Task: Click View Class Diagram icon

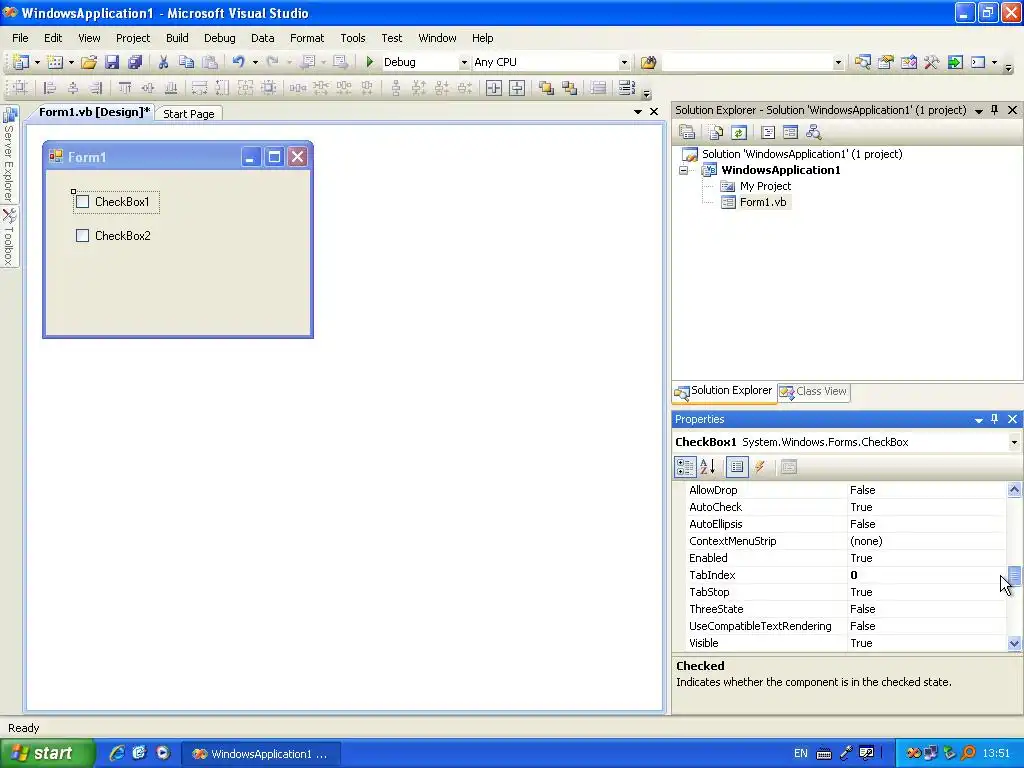Action: (814, 133)
